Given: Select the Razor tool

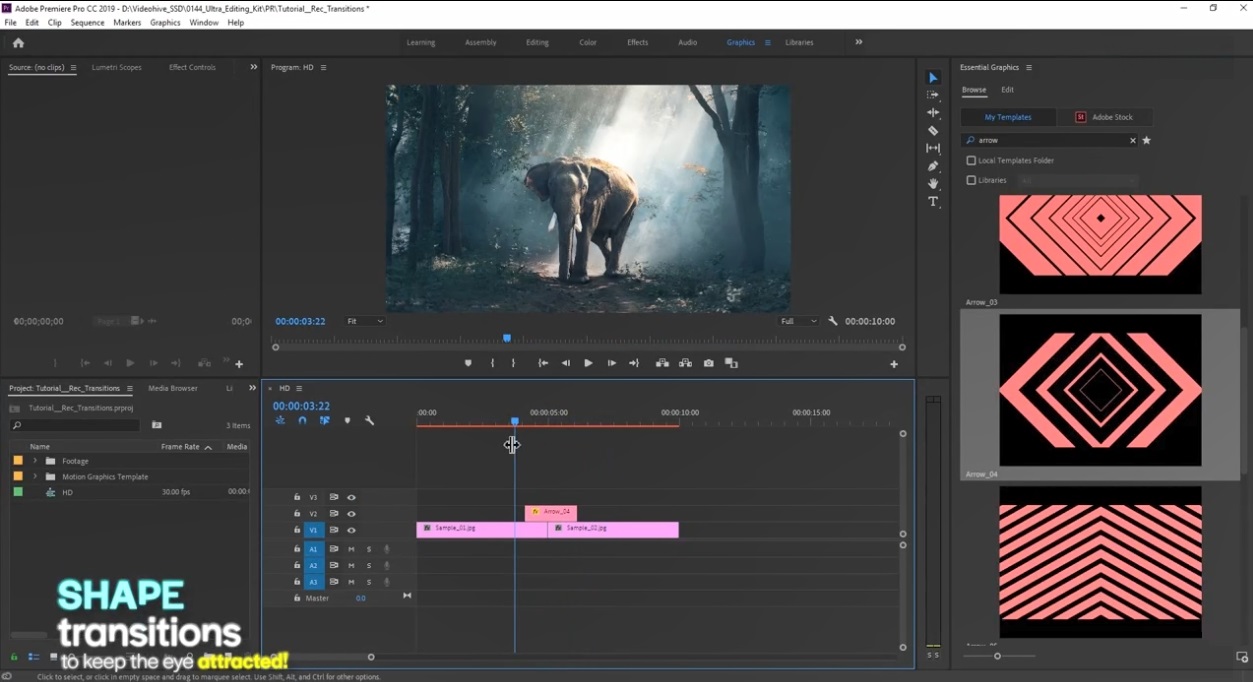Looking at the screenshot, I should tap(933, 130).
